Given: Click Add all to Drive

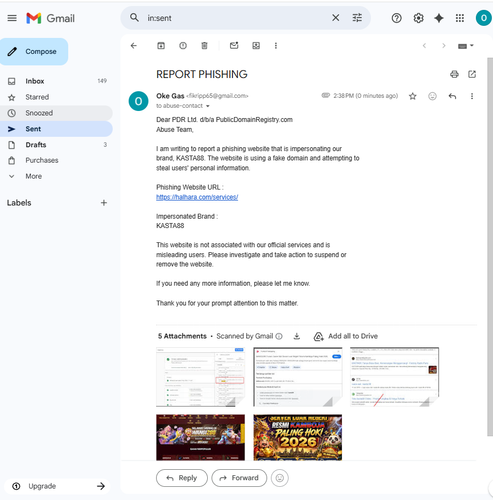Looking at the screenshot, I should 346,336.
